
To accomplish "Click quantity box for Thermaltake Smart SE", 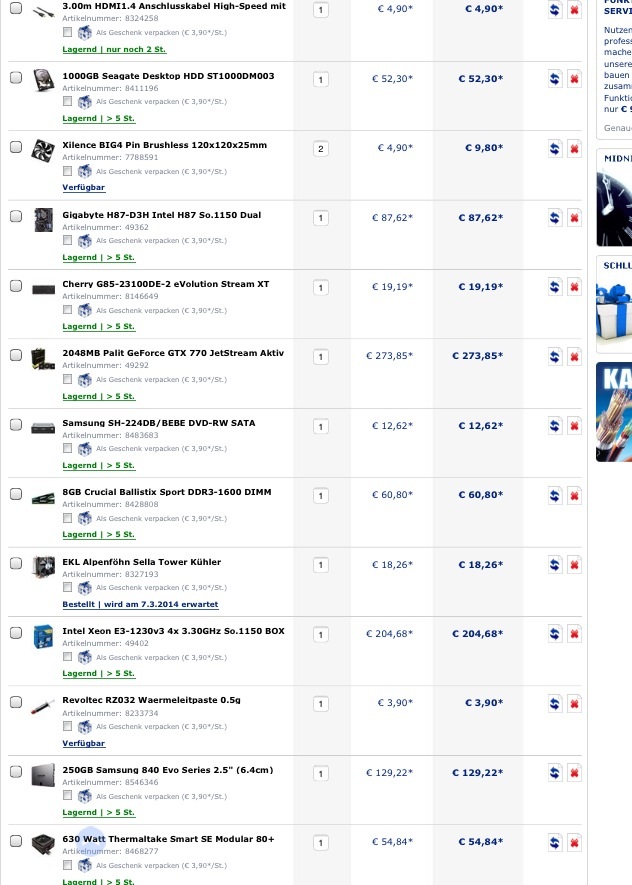I will coord(321,843).
